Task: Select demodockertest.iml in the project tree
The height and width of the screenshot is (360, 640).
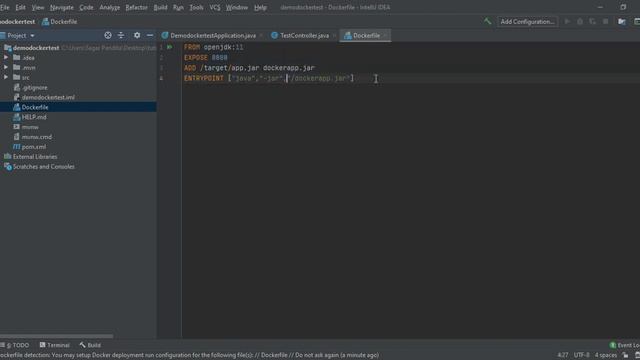Action: (48, 97)
